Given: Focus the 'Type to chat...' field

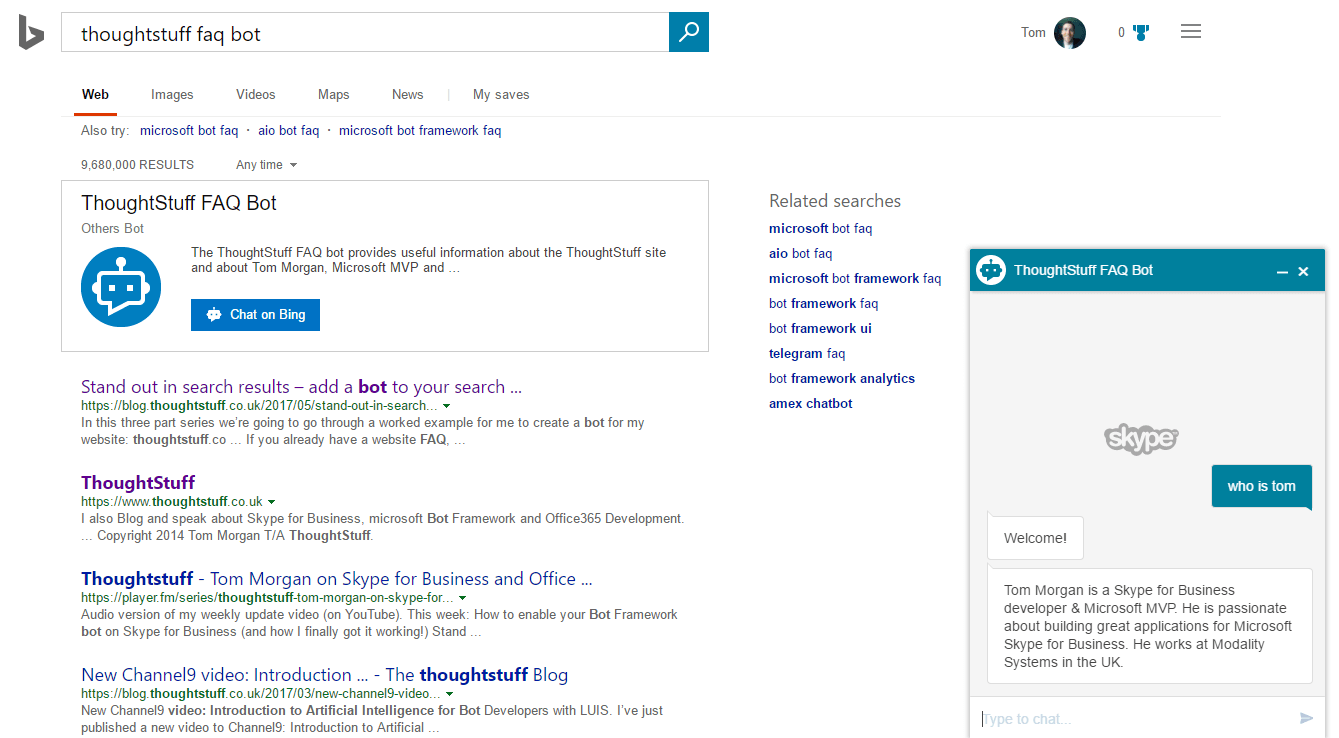Looking at the screenshot, I should tap(1135, 718).
